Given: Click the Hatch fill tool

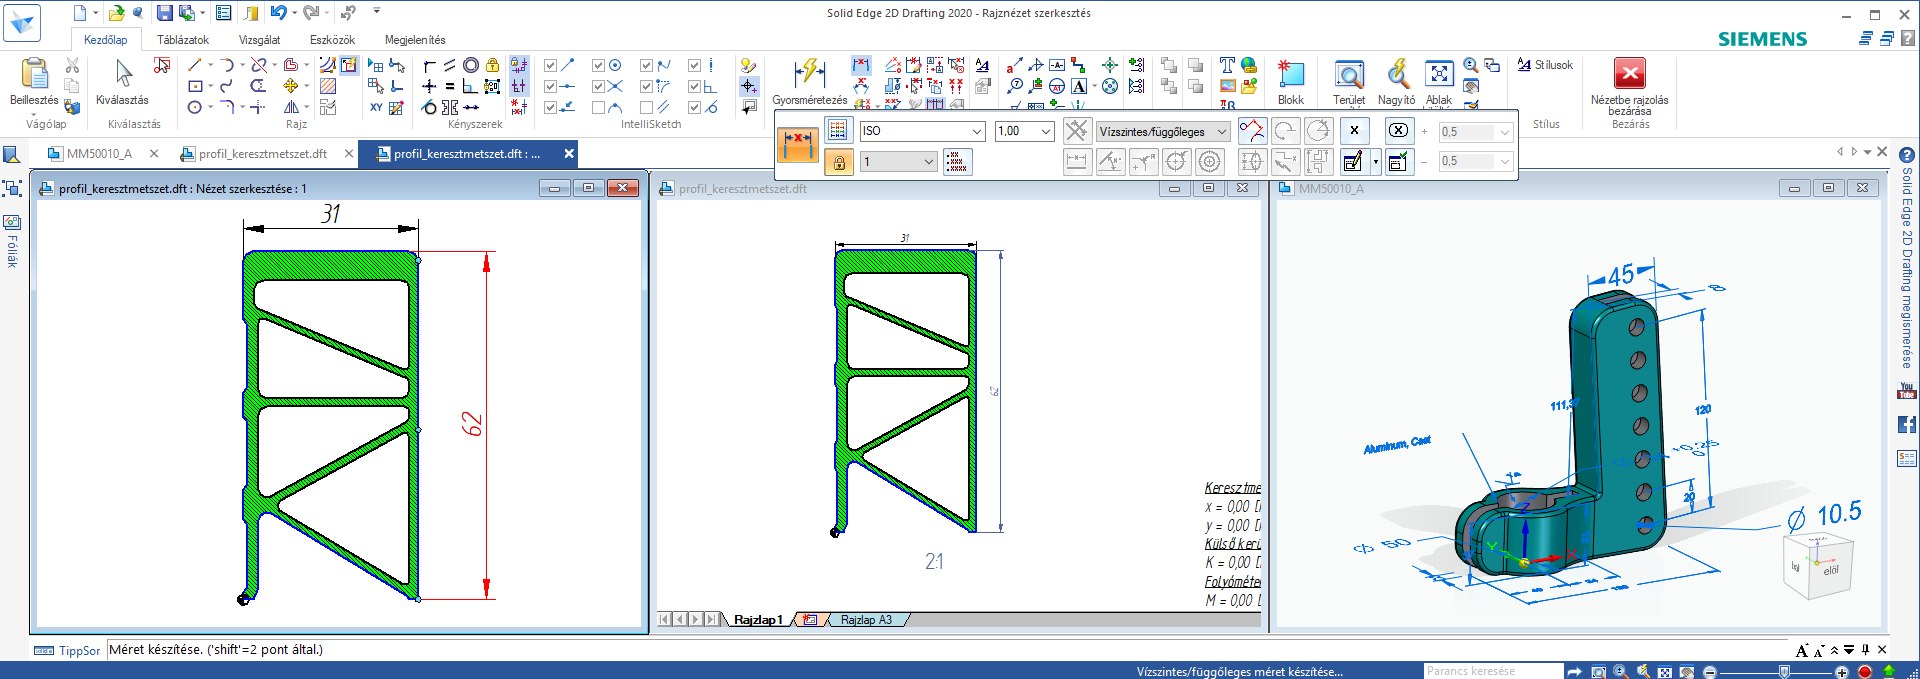Looking at the screenshot, I should point(328,86).
